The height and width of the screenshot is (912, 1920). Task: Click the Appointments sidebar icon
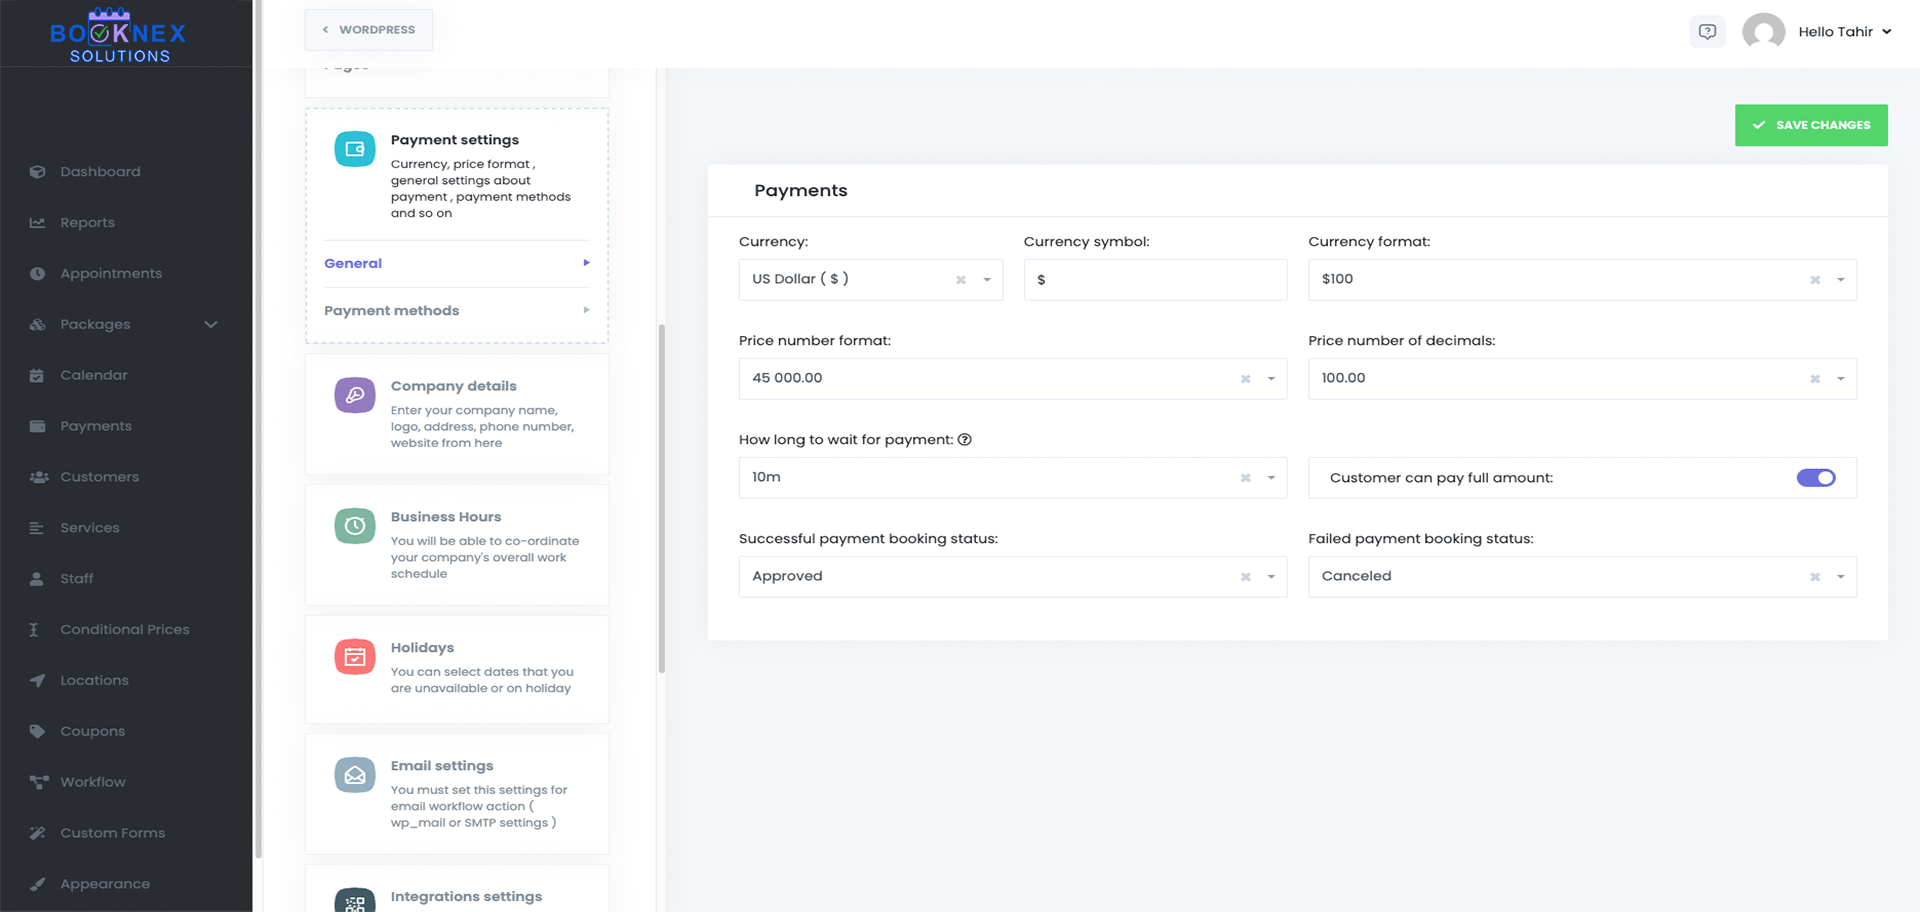coord(36,272)
